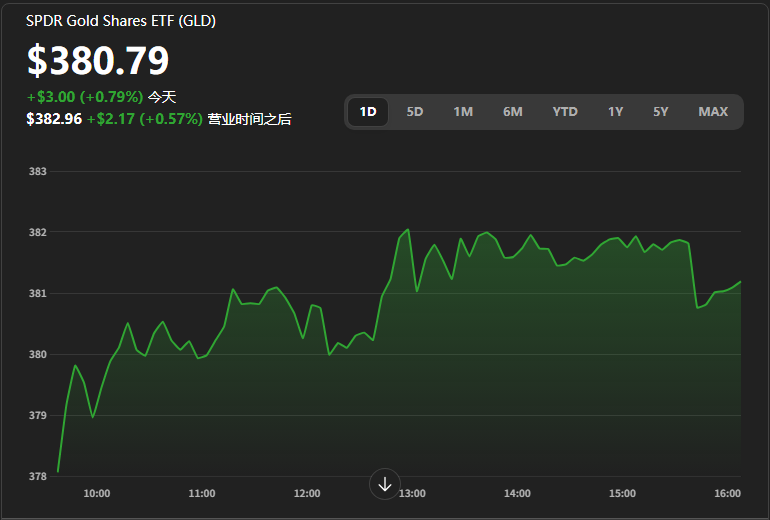The height and width of the screenshot is (520, 770).
Task: Click the $380.79 current price
Action: click(x=98, y=61)
